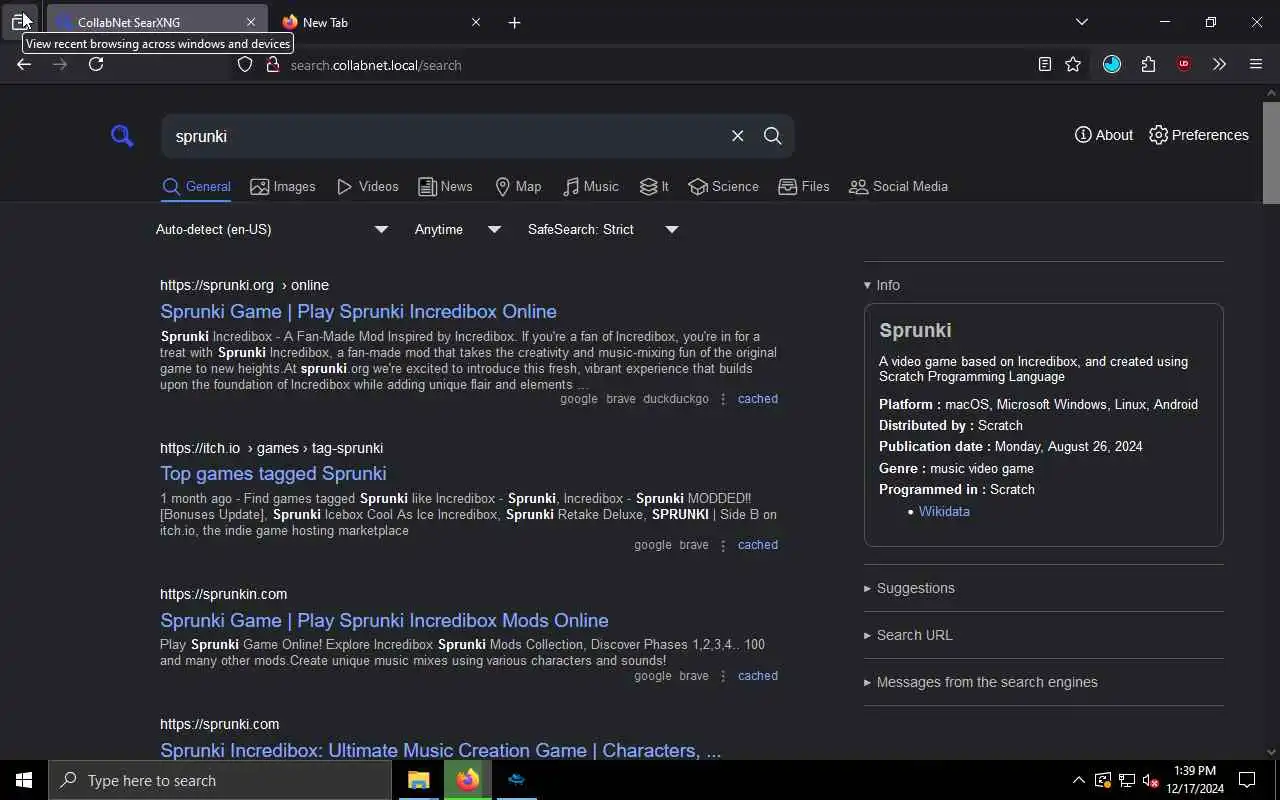This screenshot has height=800, width=1280.
Task: Click the browser address bar URL
Action: [376, 65]
